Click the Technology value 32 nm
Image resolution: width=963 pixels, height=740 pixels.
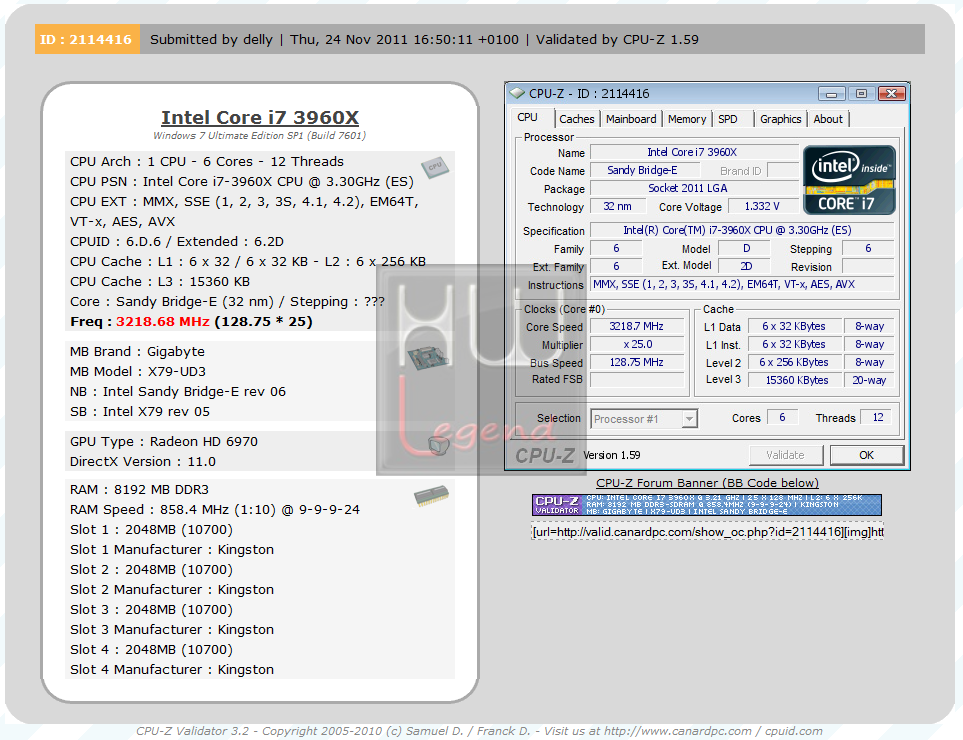click(x=618, y=206)
